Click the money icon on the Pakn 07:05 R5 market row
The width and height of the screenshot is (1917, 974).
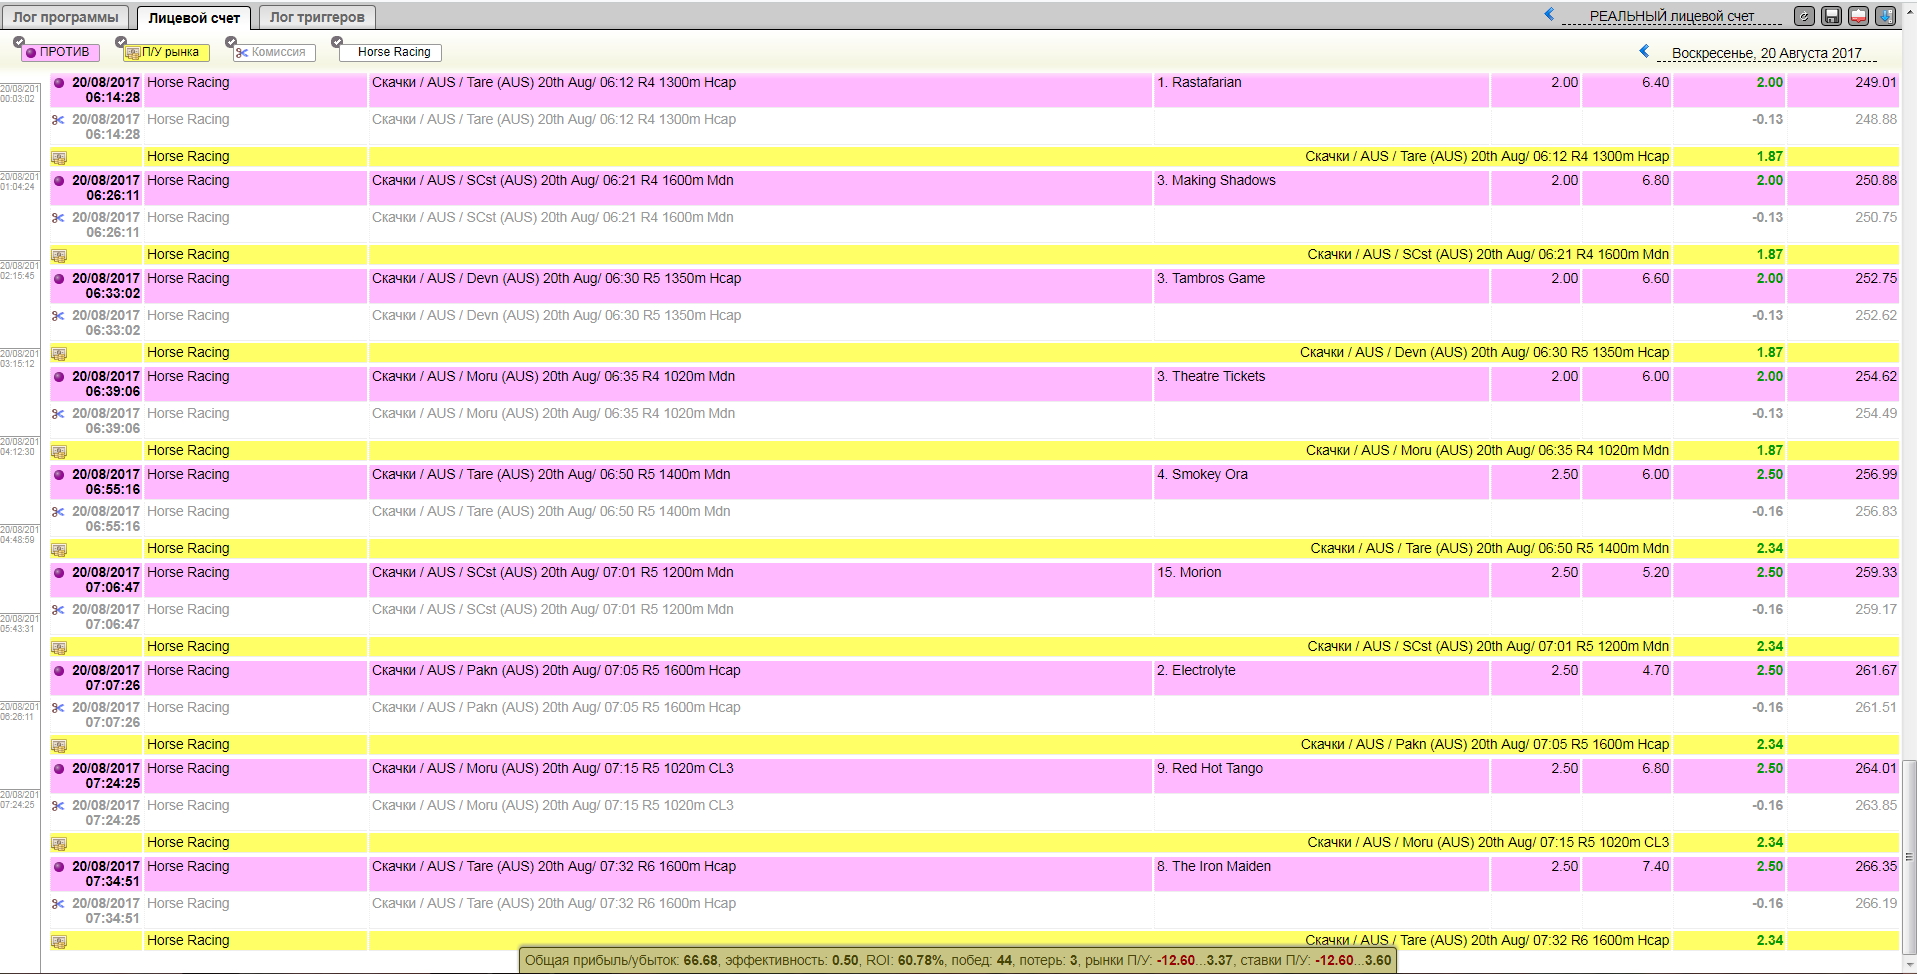click(59, 746)
